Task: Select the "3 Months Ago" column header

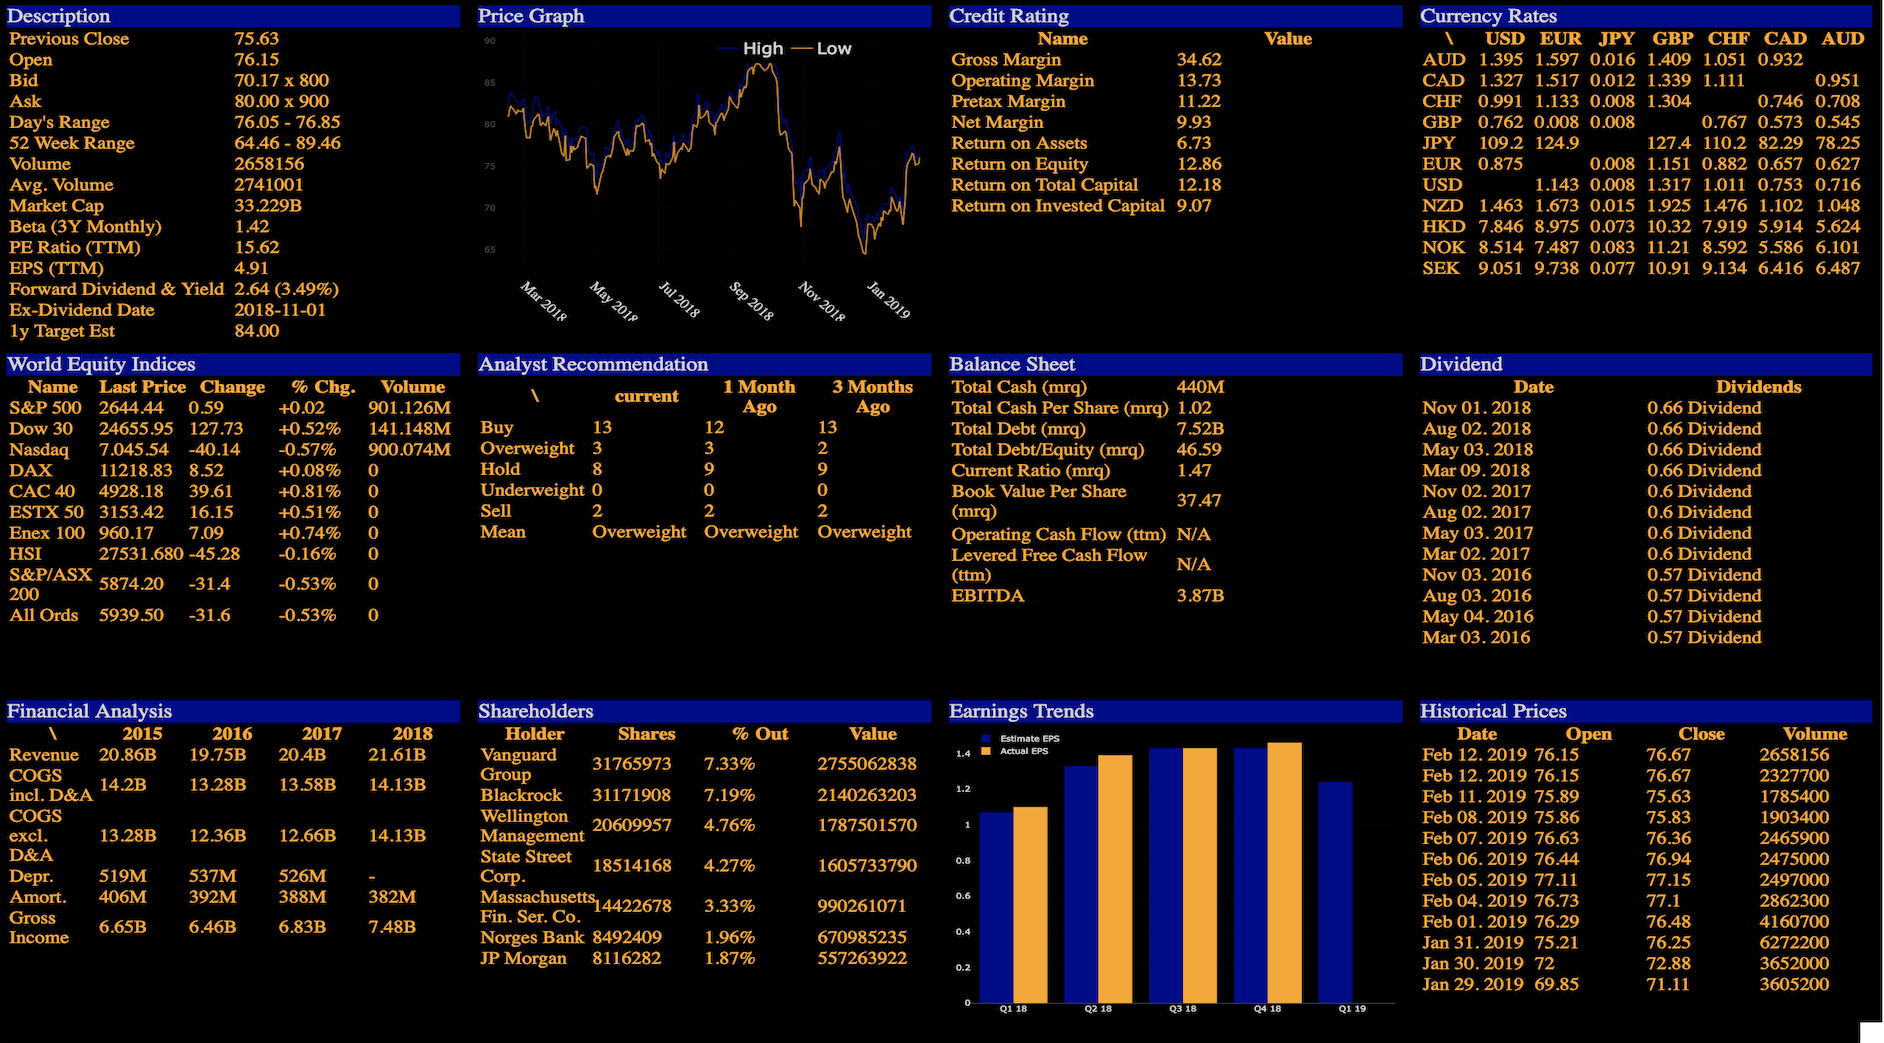Action: point(873,397)
